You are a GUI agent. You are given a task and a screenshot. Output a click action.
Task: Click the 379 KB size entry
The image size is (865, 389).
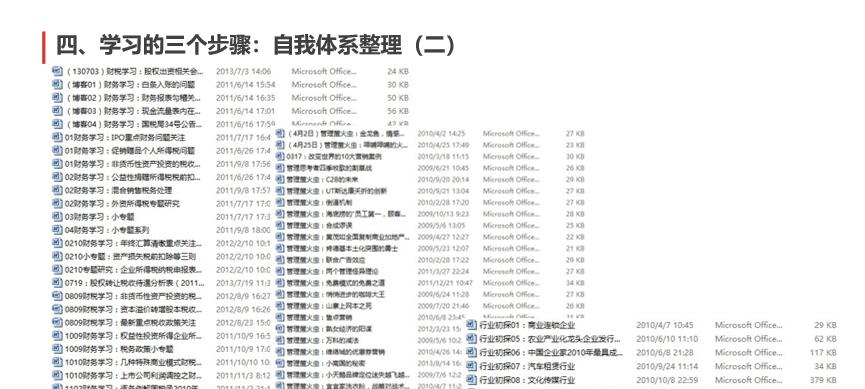click(825, 380)
